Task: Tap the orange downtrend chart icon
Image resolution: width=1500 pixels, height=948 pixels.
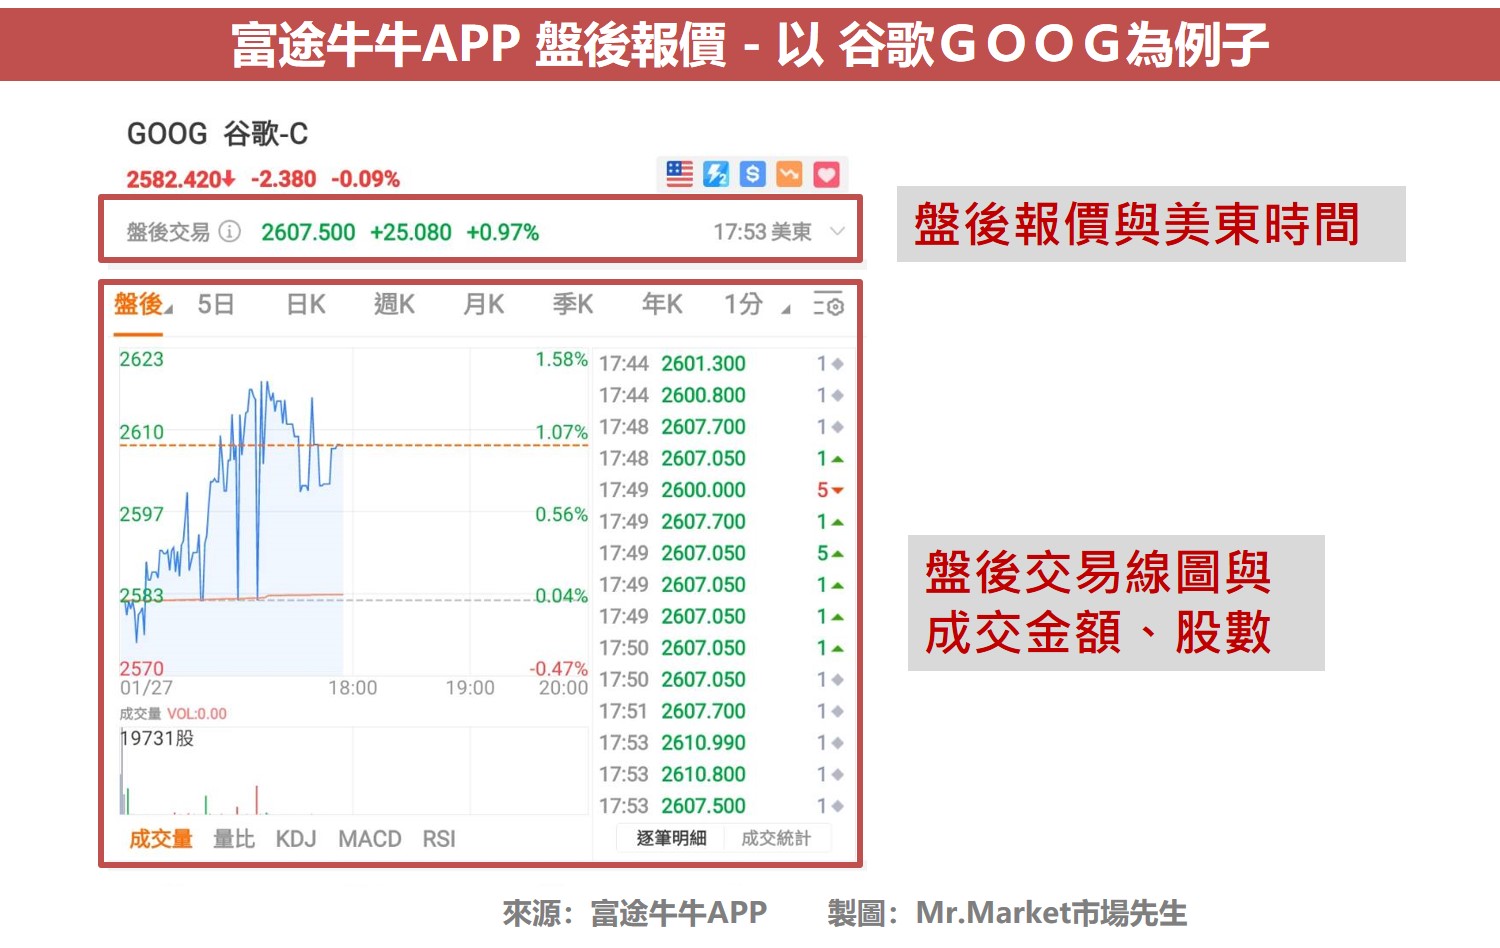Action: coord(789,174)
